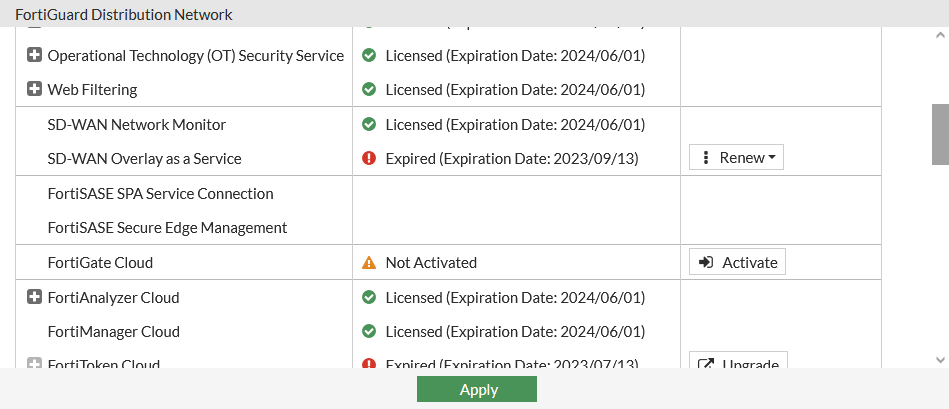This screenshot has width=949, height=409.
Task: Expand the Web Filtering entry
Action: pyautogui.click(x=34, y=89)
